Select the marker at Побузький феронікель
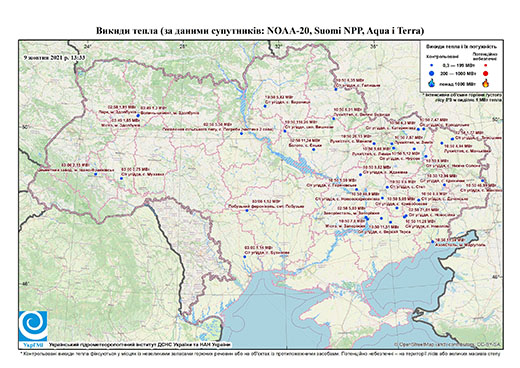The height and width of the screenshot is (368, 520). click(247, 211)
